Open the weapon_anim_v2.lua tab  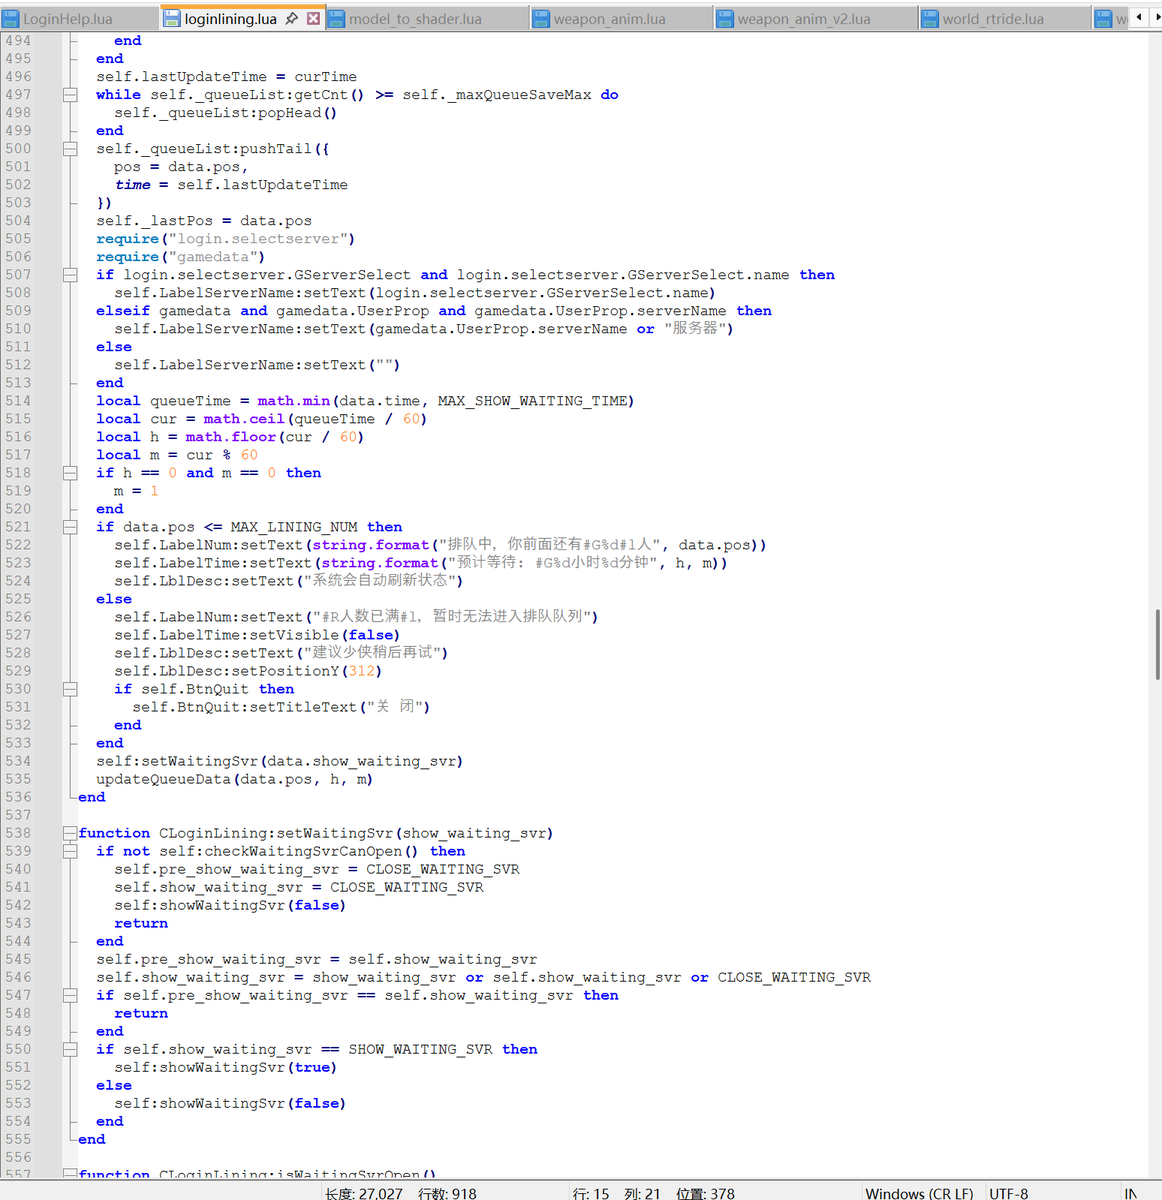click(815, 19)
